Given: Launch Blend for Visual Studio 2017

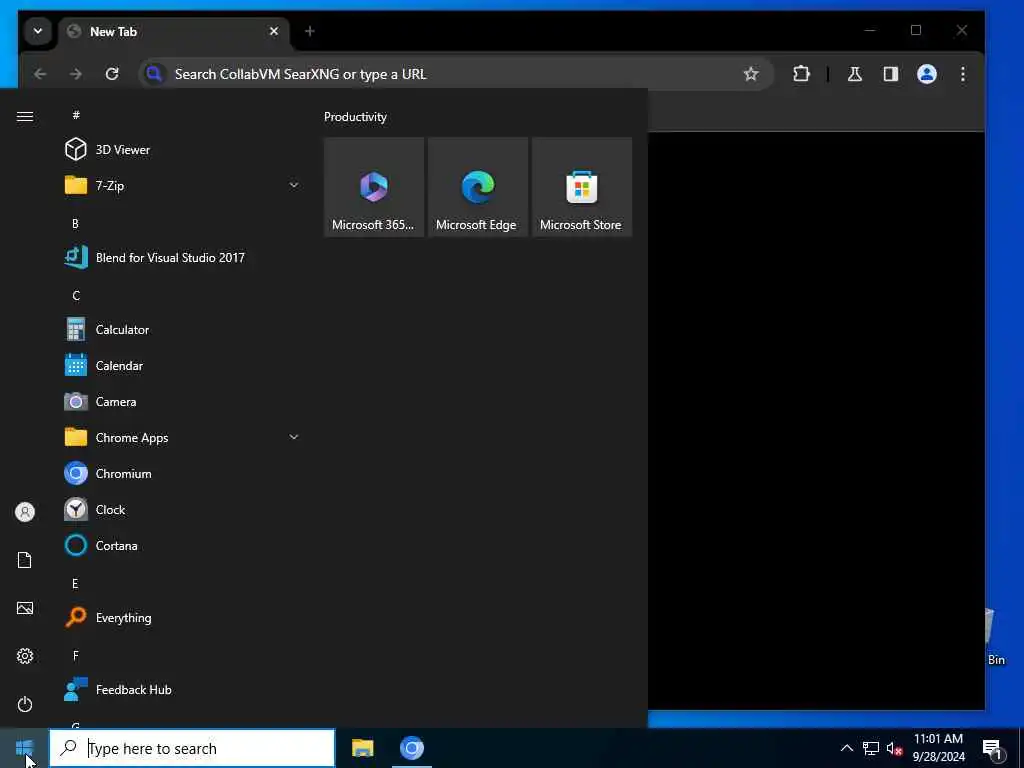Looking at the screenshot, I should pyautogui.click(x=183, y=257).
